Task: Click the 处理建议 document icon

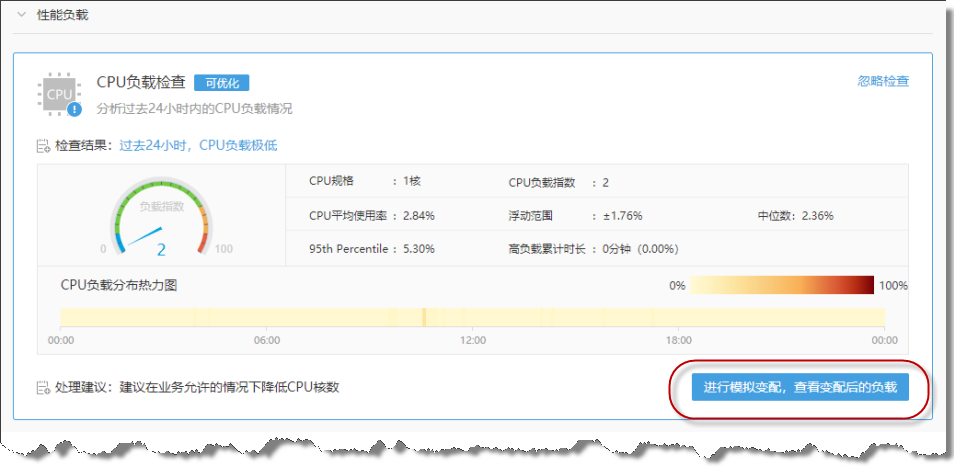Action: (x=43, y=388)
